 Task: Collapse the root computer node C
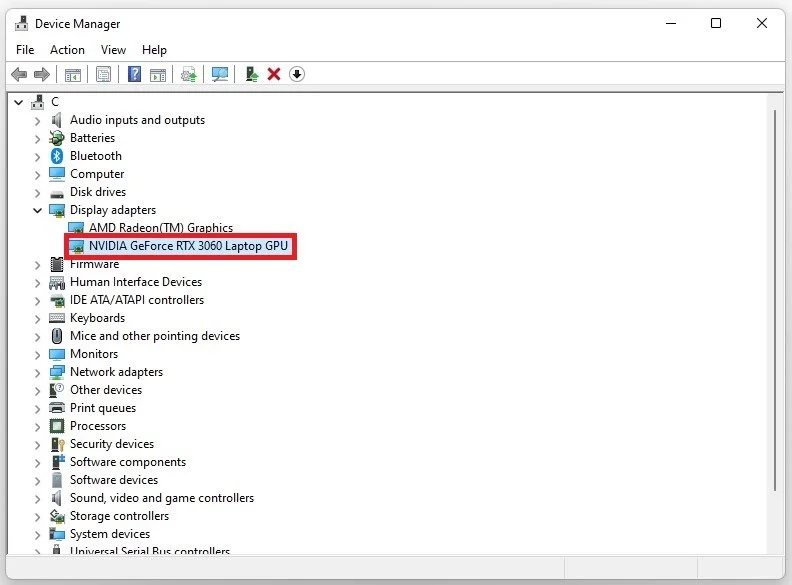coord(19,103)
